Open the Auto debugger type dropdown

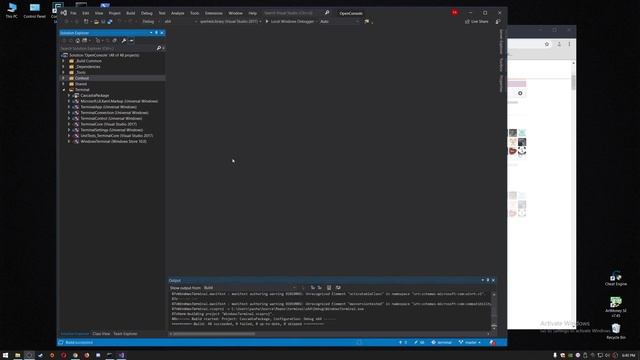pos(340,21)
